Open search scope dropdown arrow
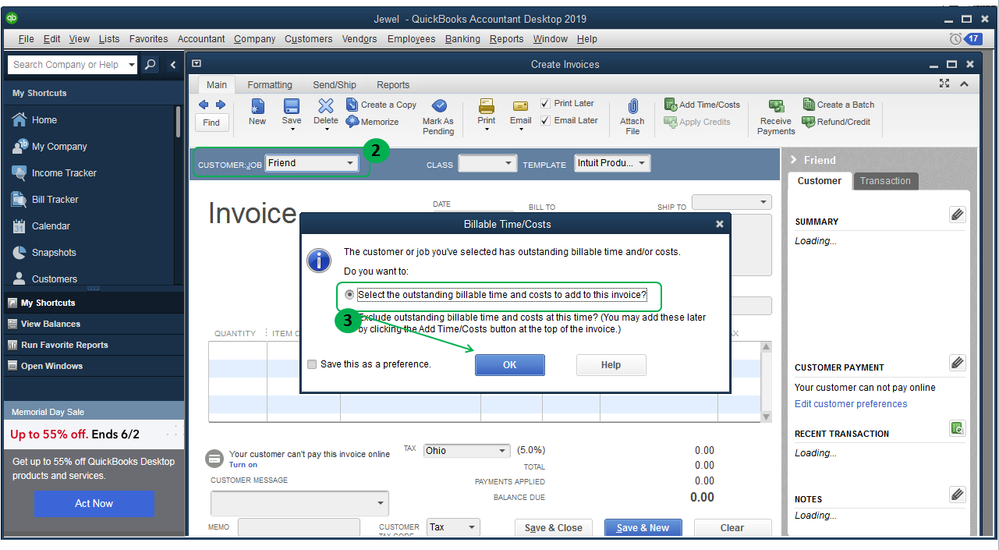999x550 pixels. point(131,64)
